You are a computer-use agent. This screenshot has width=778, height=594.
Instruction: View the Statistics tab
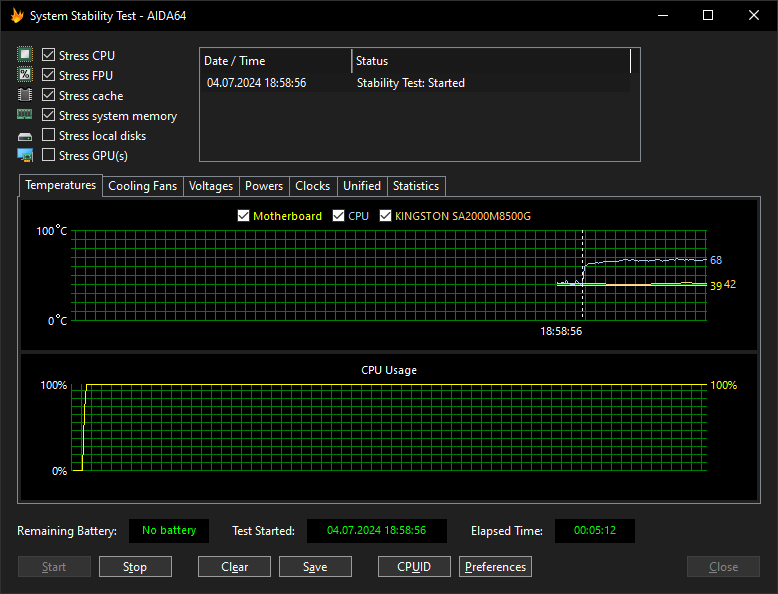[416, 186]
